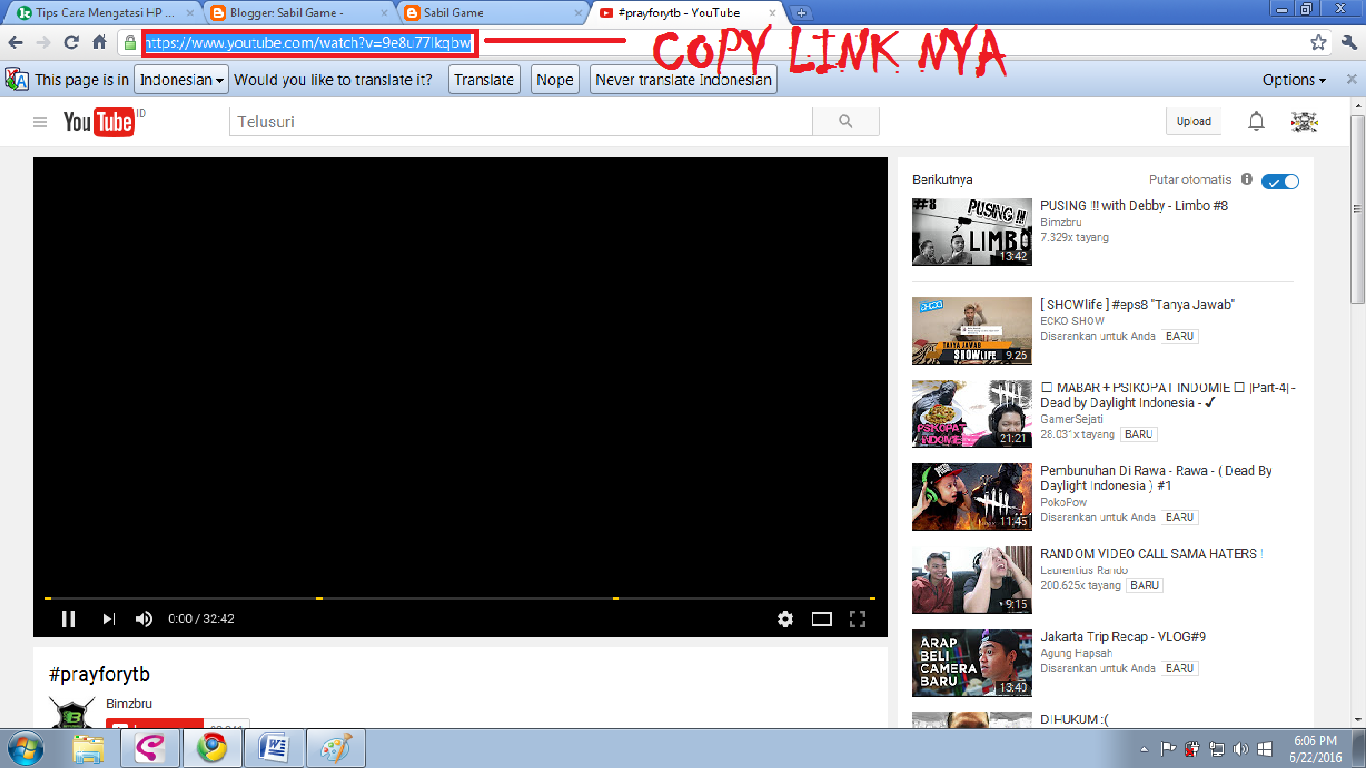Mute the video with the speaker icon
This screenshot has width=1366, height=768.
(144, 619)
